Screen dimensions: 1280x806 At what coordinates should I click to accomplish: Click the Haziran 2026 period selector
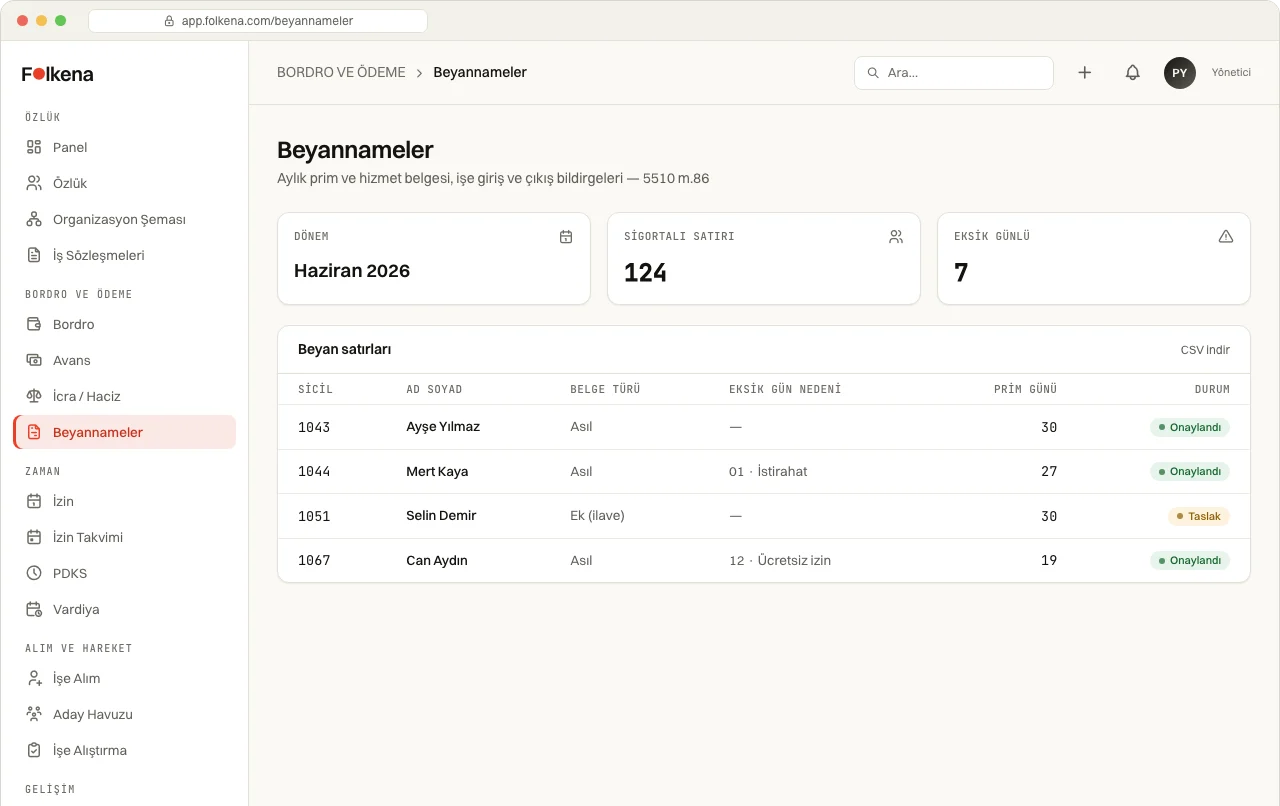(x=352, y=271)
